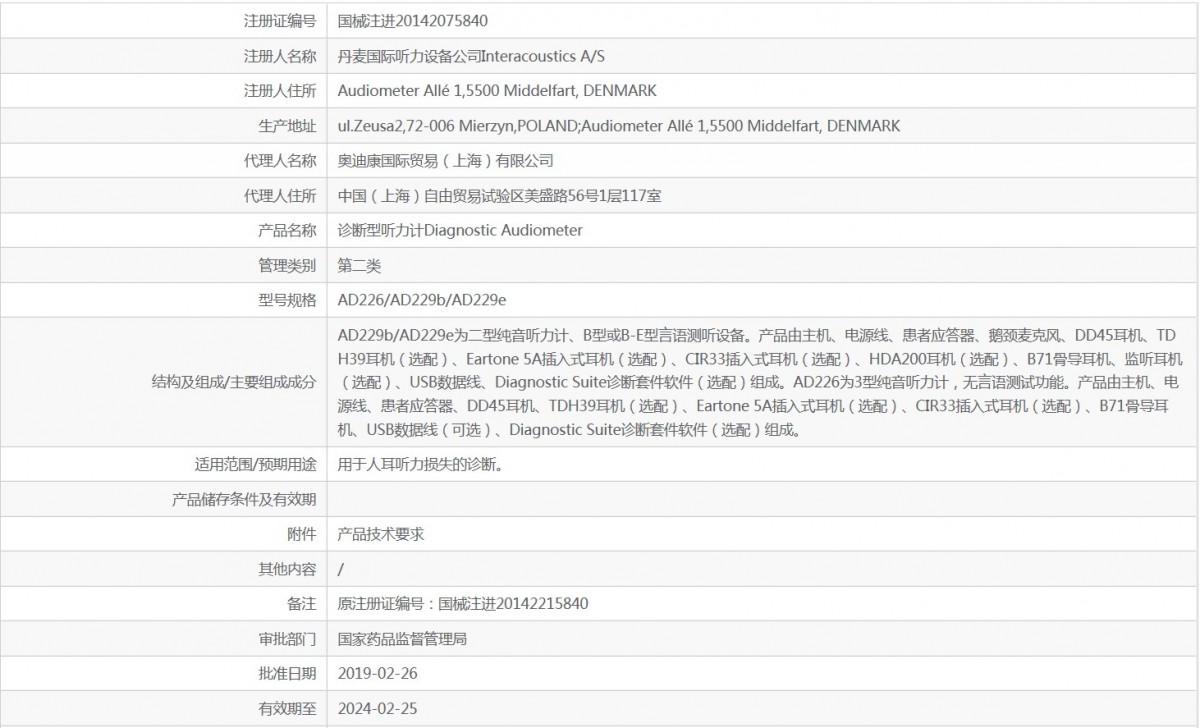Click the 代理人名称 label
1200x728 pixels.
coord(280,160)
